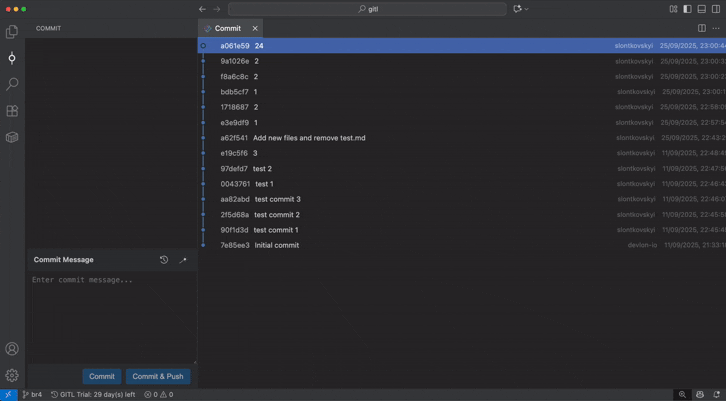This screenshot has width=726, height=401.
Task: Open the Accounts icon in activity bar
Action: click(12, 349)
